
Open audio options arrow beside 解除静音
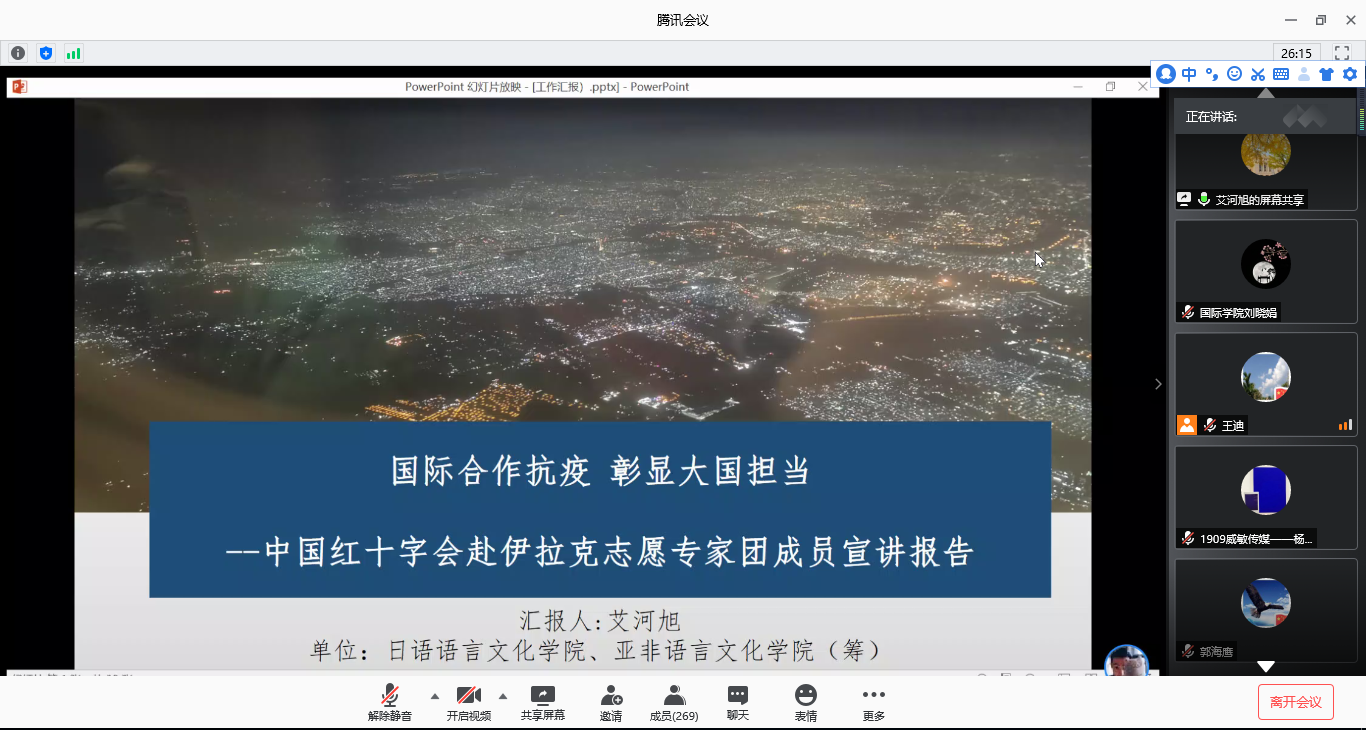click(434, 696)
